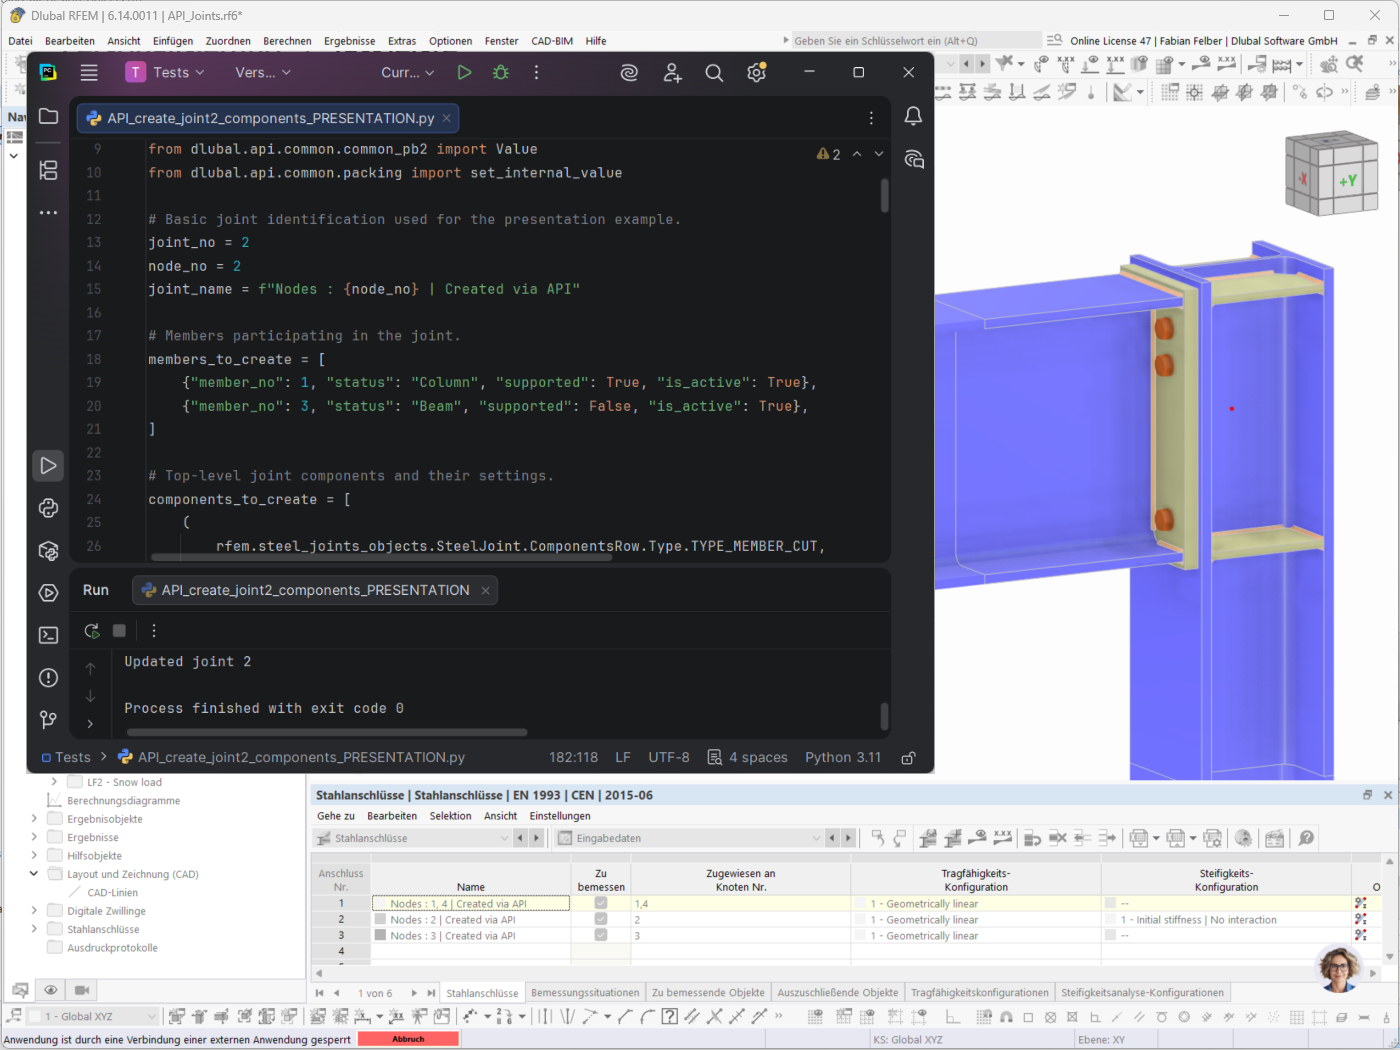Toggle read-only lock in PyCharm status bar
Viewport: 1400px width, 1050px height.
[x=908, y=758]
